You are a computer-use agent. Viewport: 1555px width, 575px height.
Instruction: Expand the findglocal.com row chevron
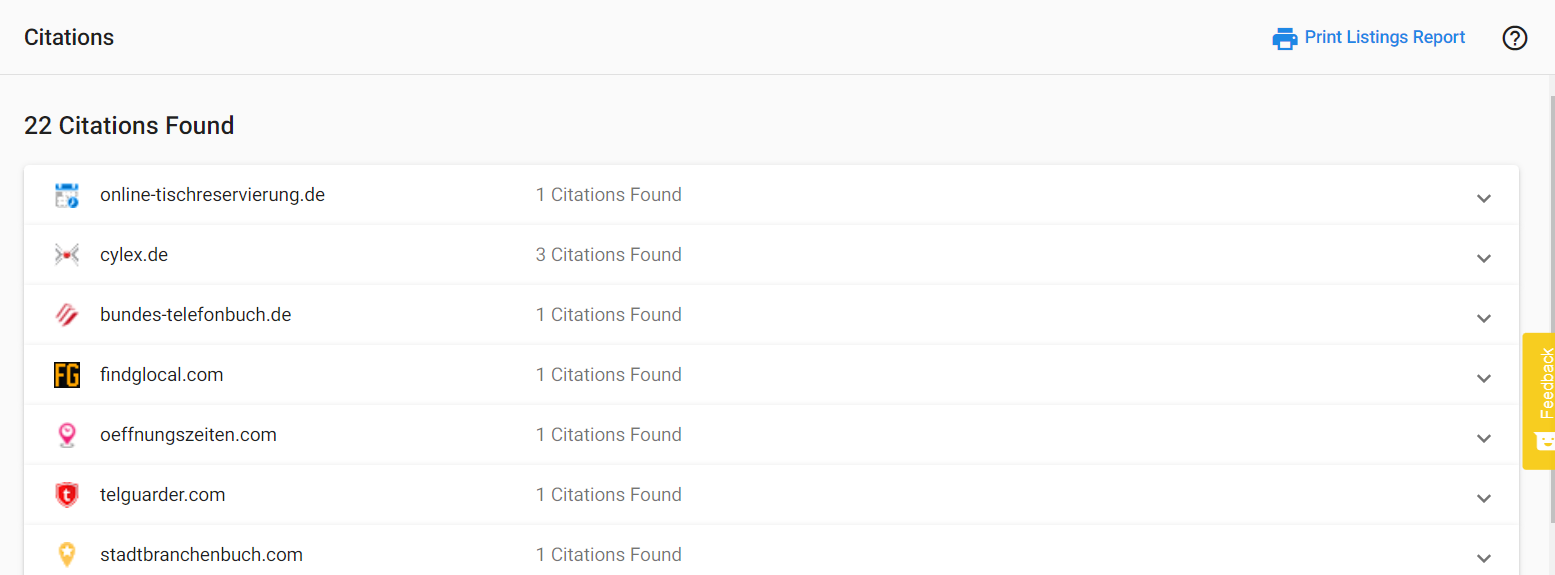tap(1484, 377)
